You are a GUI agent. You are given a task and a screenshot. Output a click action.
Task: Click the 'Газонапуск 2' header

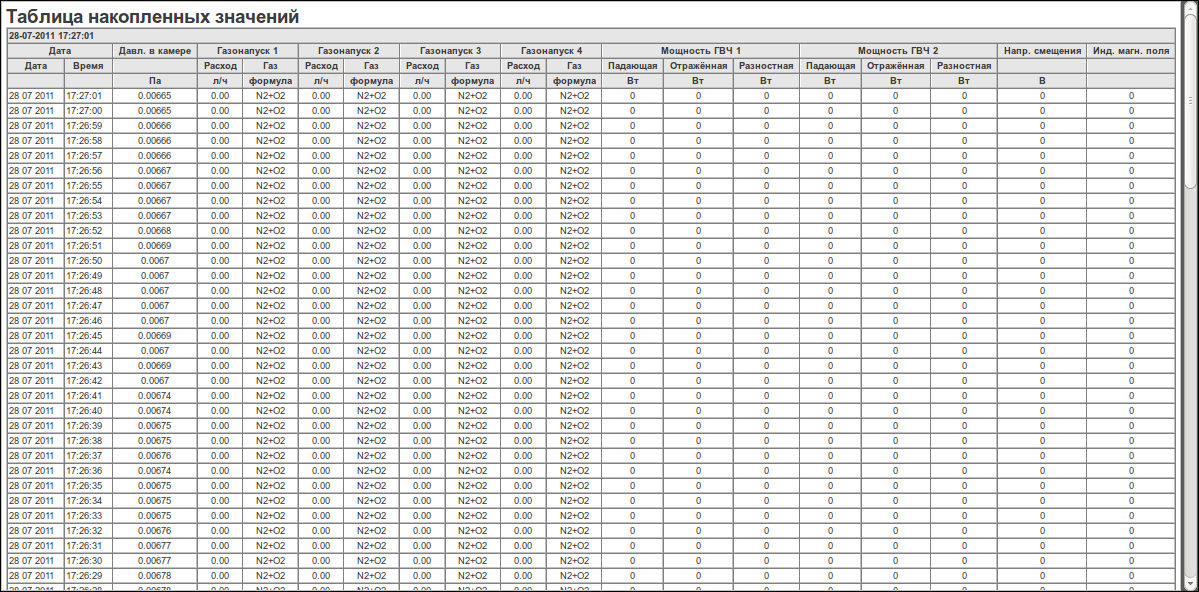coord(348,50)
